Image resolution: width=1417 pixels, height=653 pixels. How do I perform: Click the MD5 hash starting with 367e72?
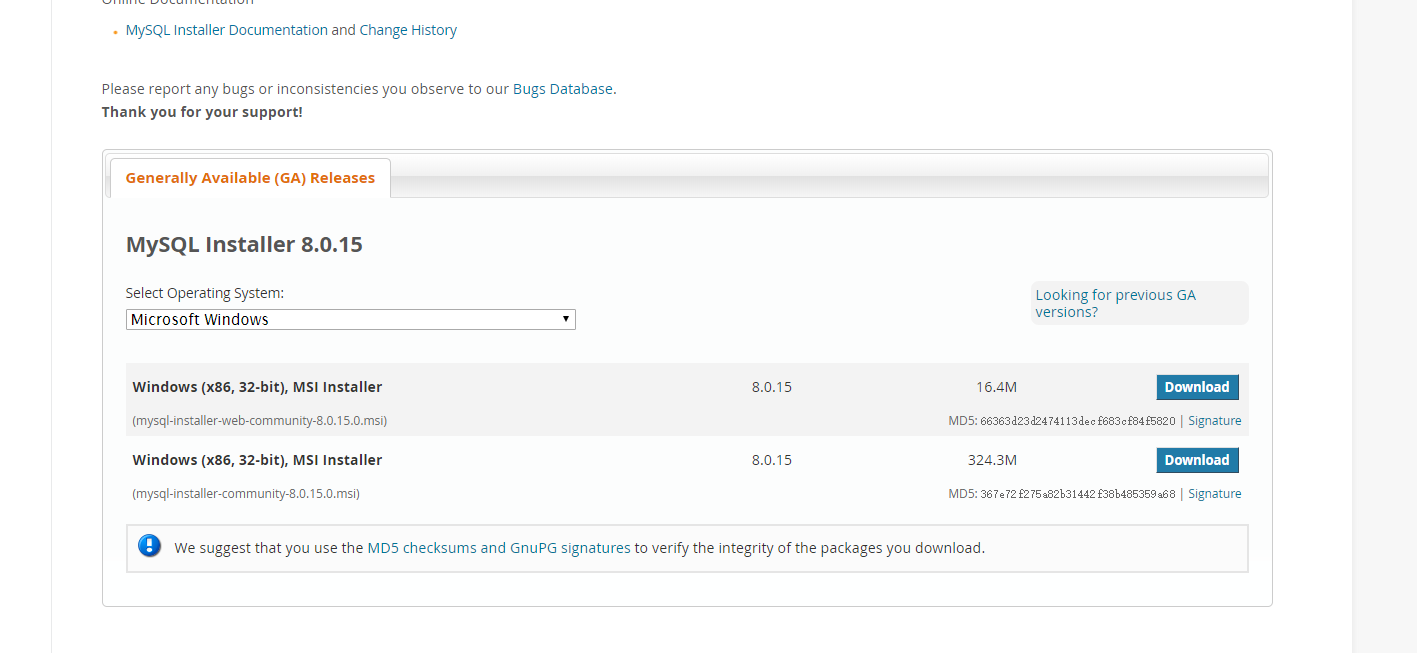[x=1078, y=494]
